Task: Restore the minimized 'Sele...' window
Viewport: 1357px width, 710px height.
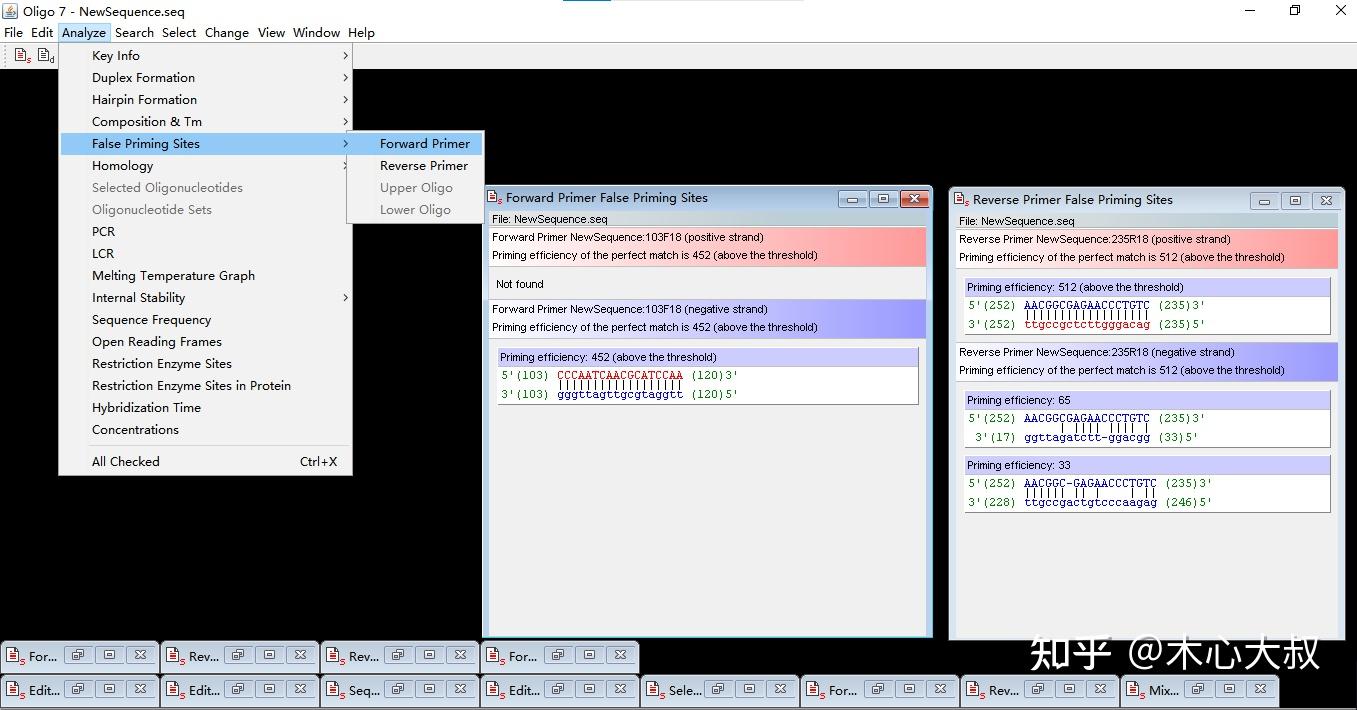Action: [717, 689]
